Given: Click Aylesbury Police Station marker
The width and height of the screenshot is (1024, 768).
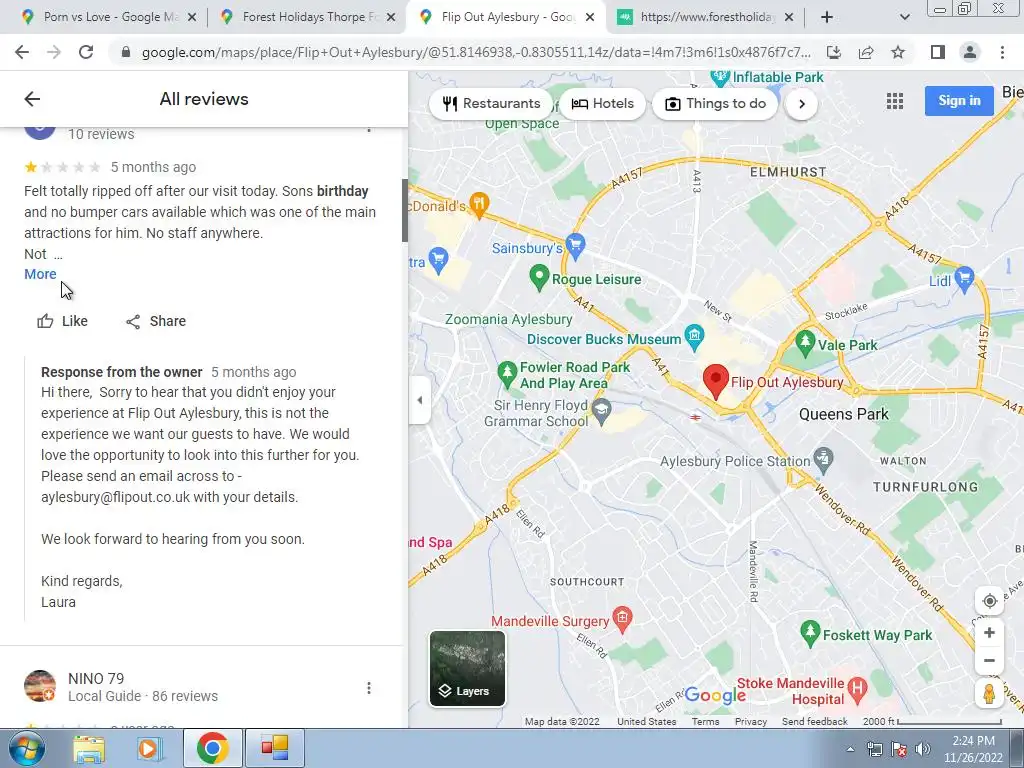Looking at the screenshot, I should tap(824, 460).
